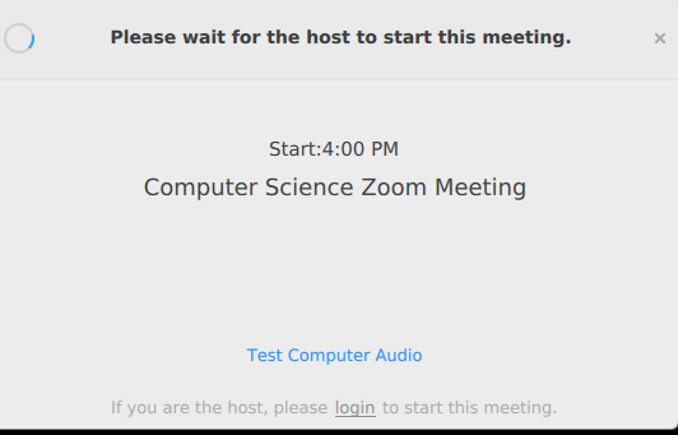Click the 'to start this meeting.' footer text
The width and height of the screenshot is (678, 435).
470,408
